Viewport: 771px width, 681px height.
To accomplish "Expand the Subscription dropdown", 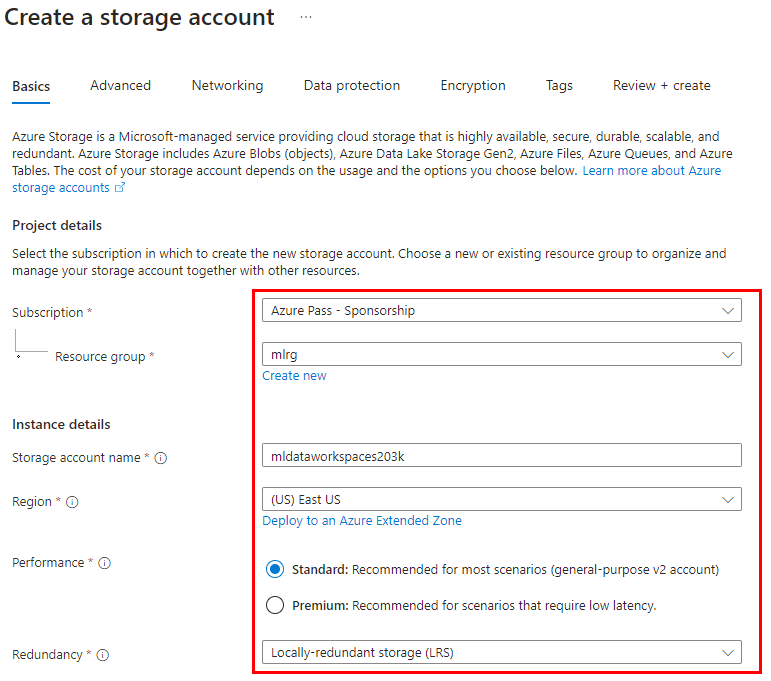I will tap(501, 311).
